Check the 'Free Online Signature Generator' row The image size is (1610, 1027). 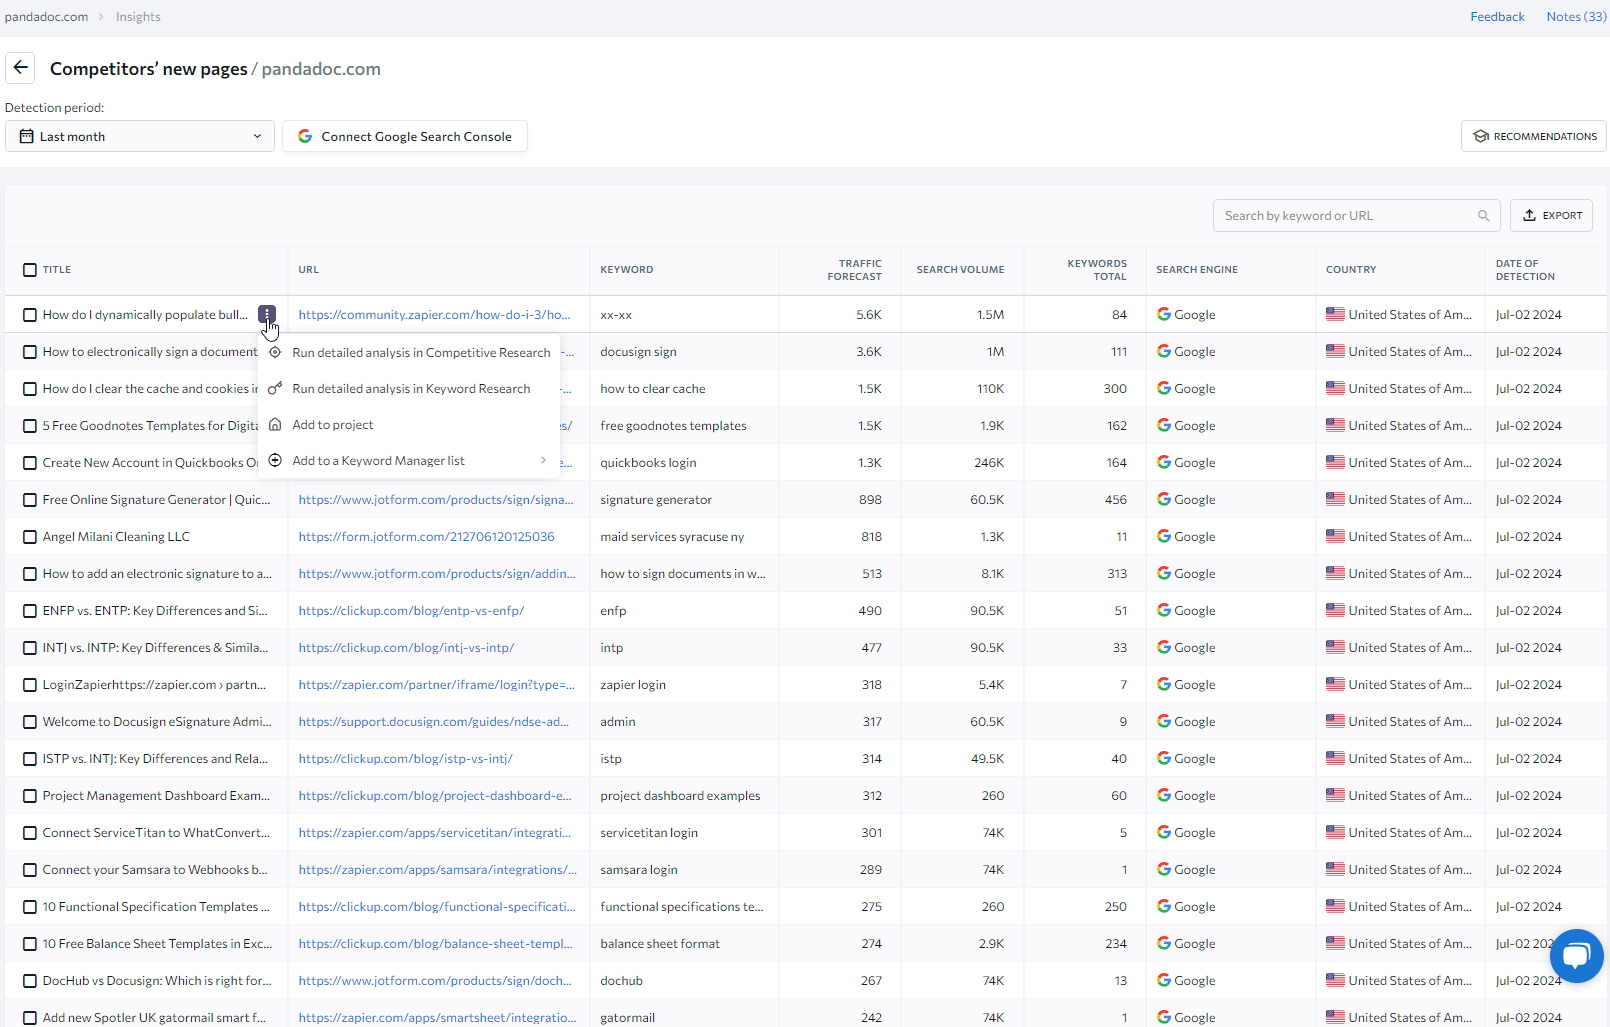[x=30, y=500]
